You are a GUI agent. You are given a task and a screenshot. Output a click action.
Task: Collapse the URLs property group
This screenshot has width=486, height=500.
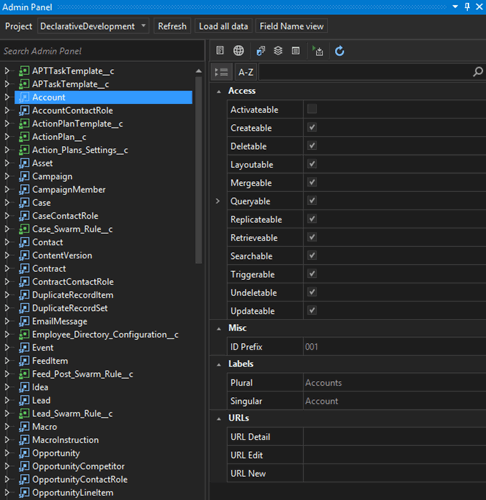pyautogui.click(x=219, y=419)
